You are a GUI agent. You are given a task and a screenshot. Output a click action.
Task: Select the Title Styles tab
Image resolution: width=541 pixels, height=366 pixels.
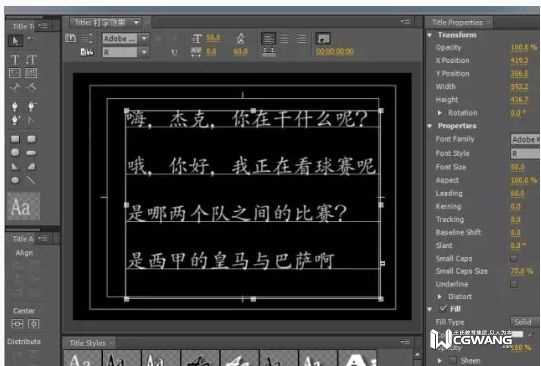click(x=88, y=343)
